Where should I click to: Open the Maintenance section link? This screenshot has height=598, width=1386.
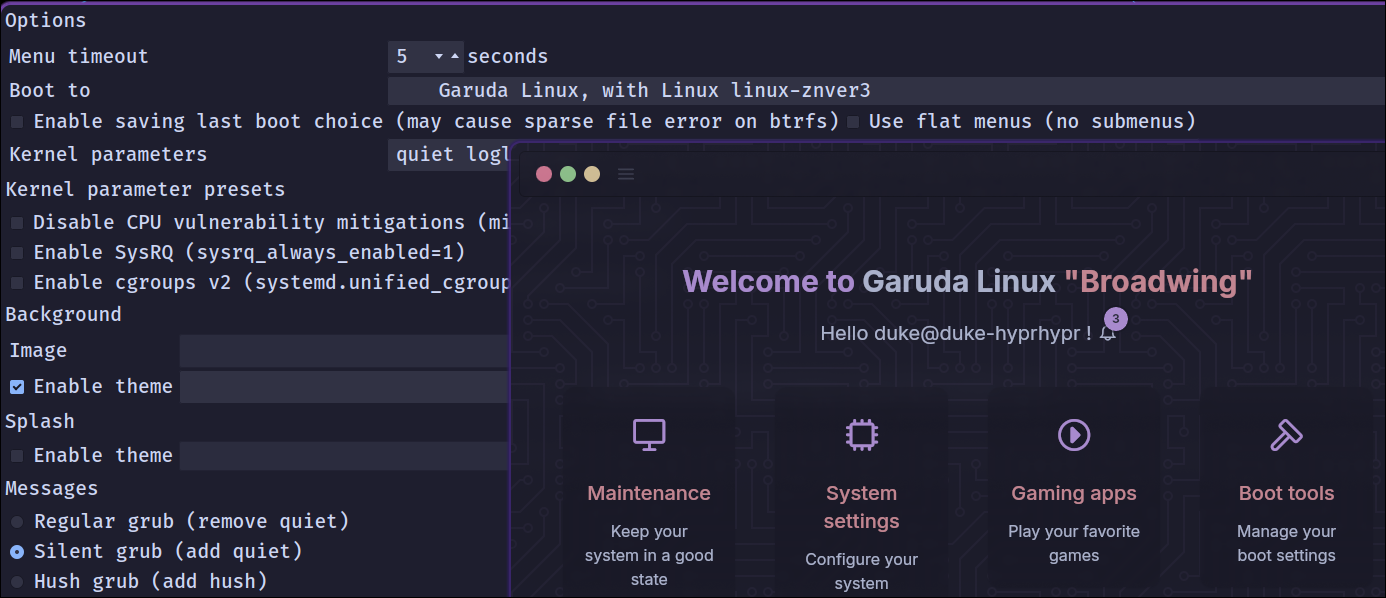tap(649, 493)
